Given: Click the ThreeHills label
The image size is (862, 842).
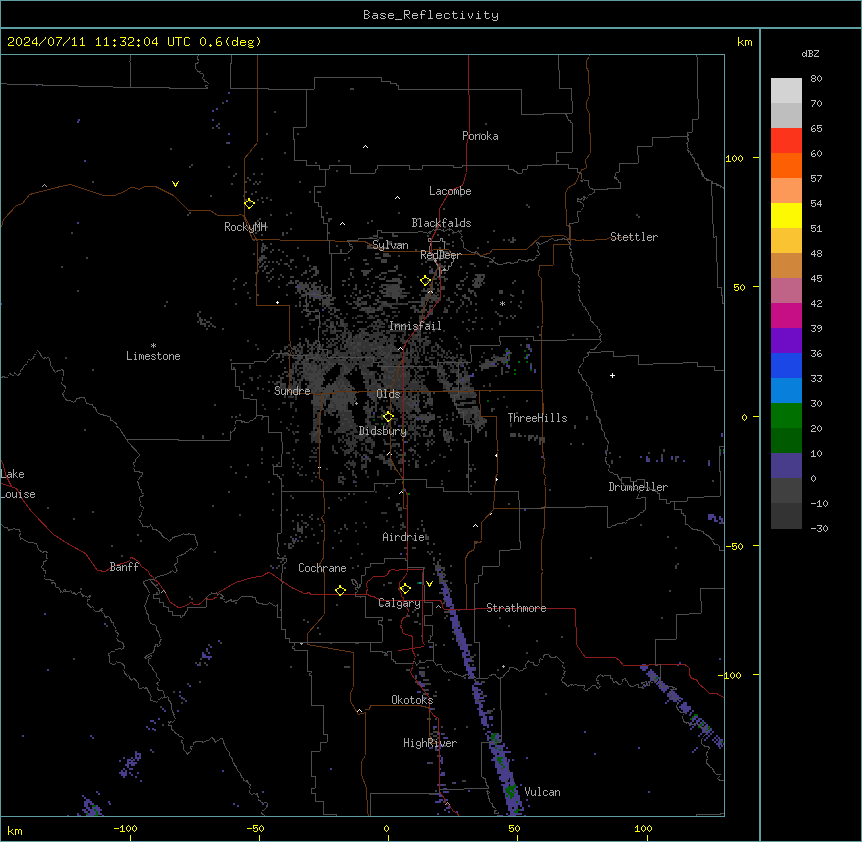Looking at the screenshot, I should pyautogui.click(x=537, y=418).
